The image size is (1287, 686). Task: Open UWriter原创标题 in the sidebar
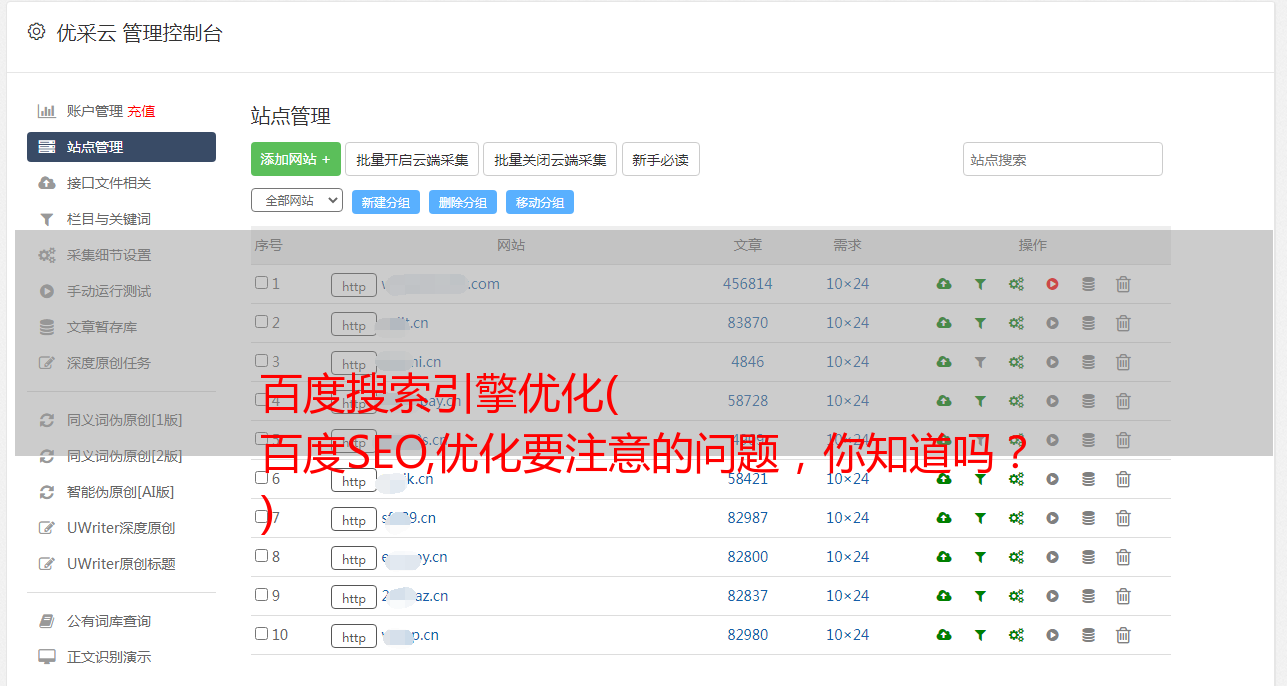pos(121,564)
